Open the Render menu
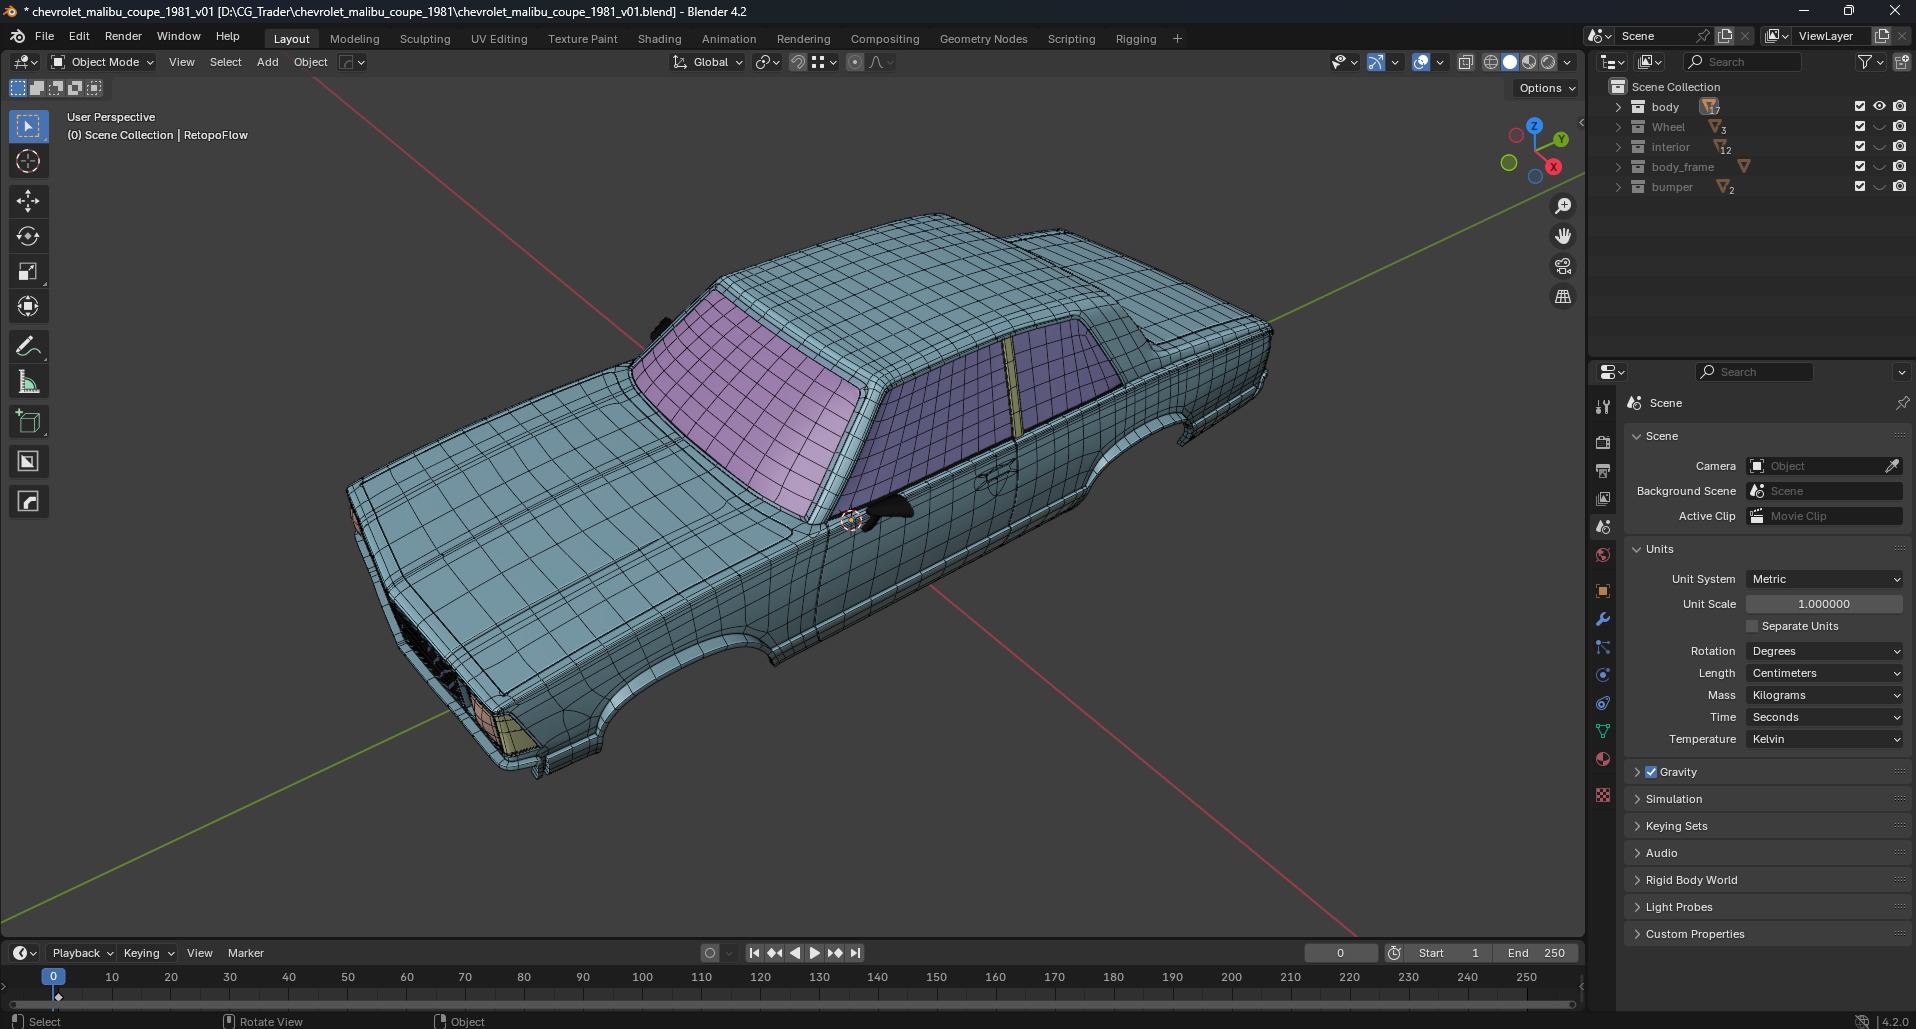The image size is (1916, 1029). click(123, 36)
